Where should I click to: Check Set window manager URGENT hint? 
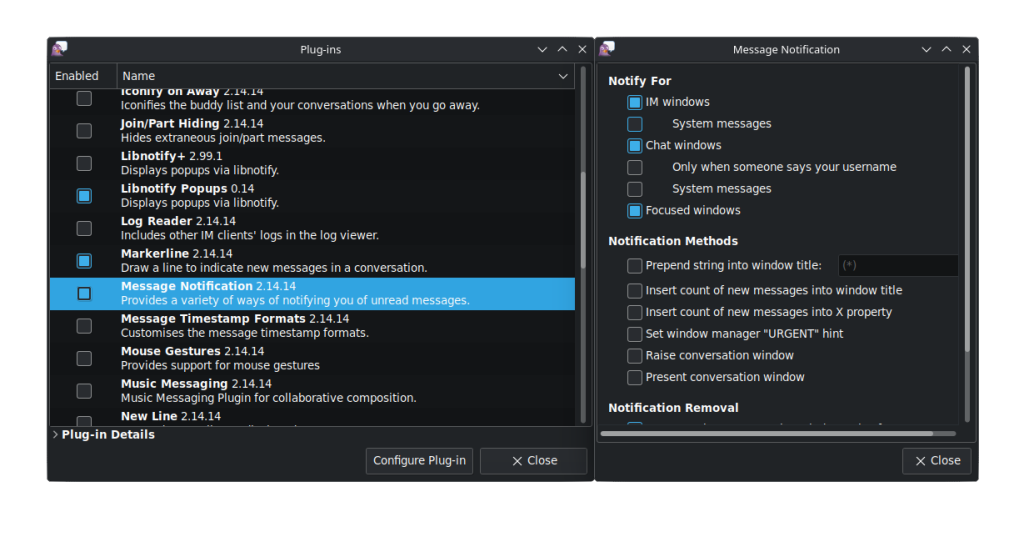point(635,334)
